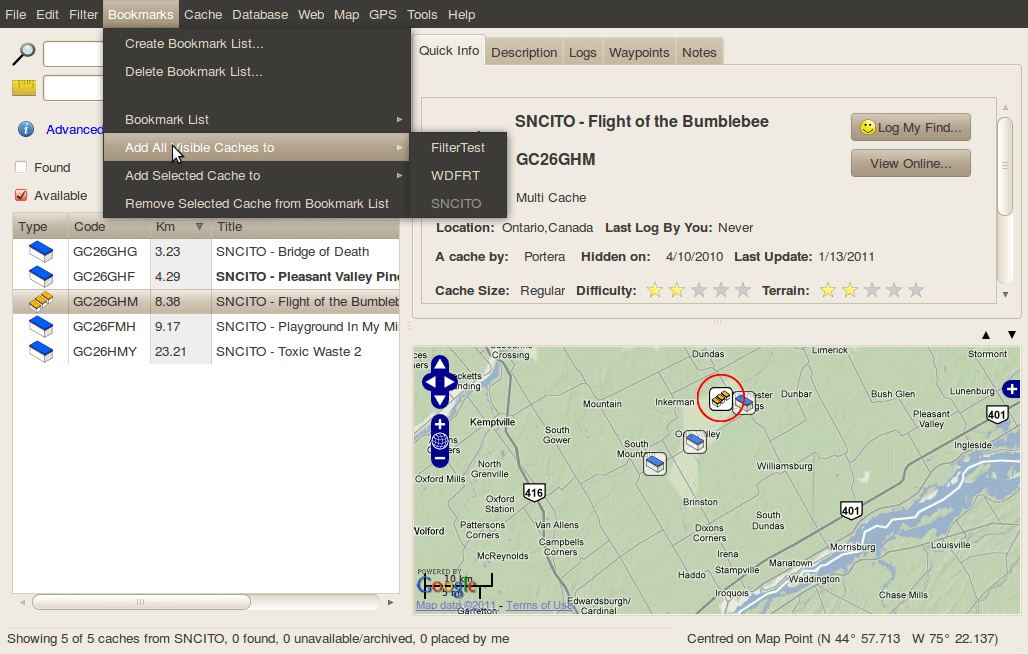Click the Km column sort arrow
This screenshot has width=1028, height=654.
click(199, 226)
